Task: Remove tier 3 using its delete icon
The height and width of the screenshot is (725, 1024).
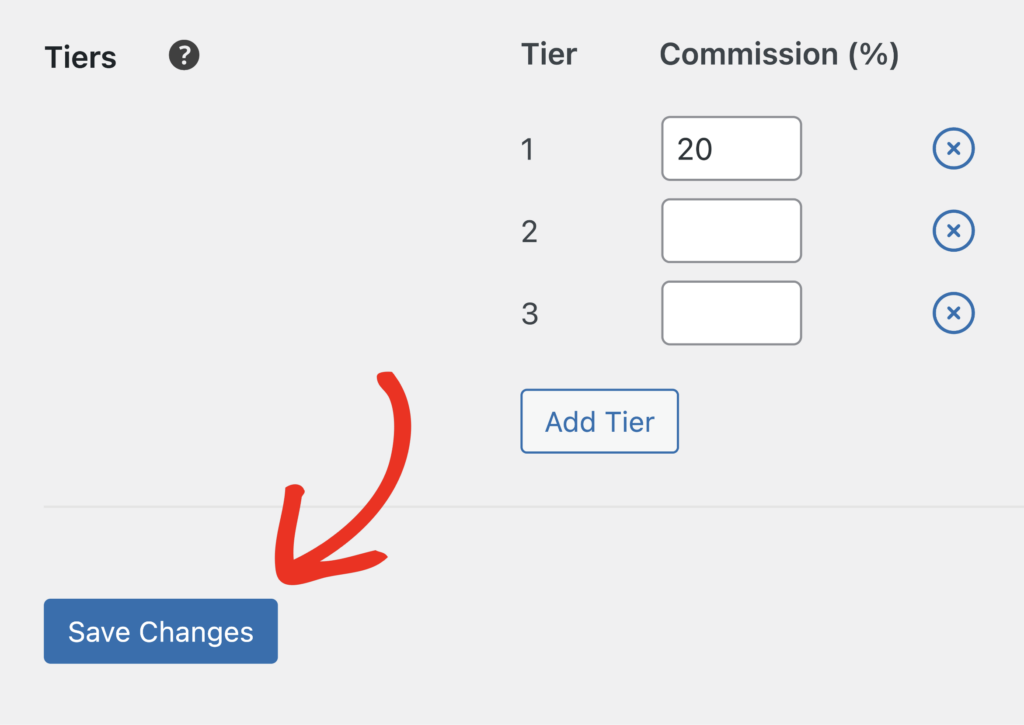Action: (953, 312)
